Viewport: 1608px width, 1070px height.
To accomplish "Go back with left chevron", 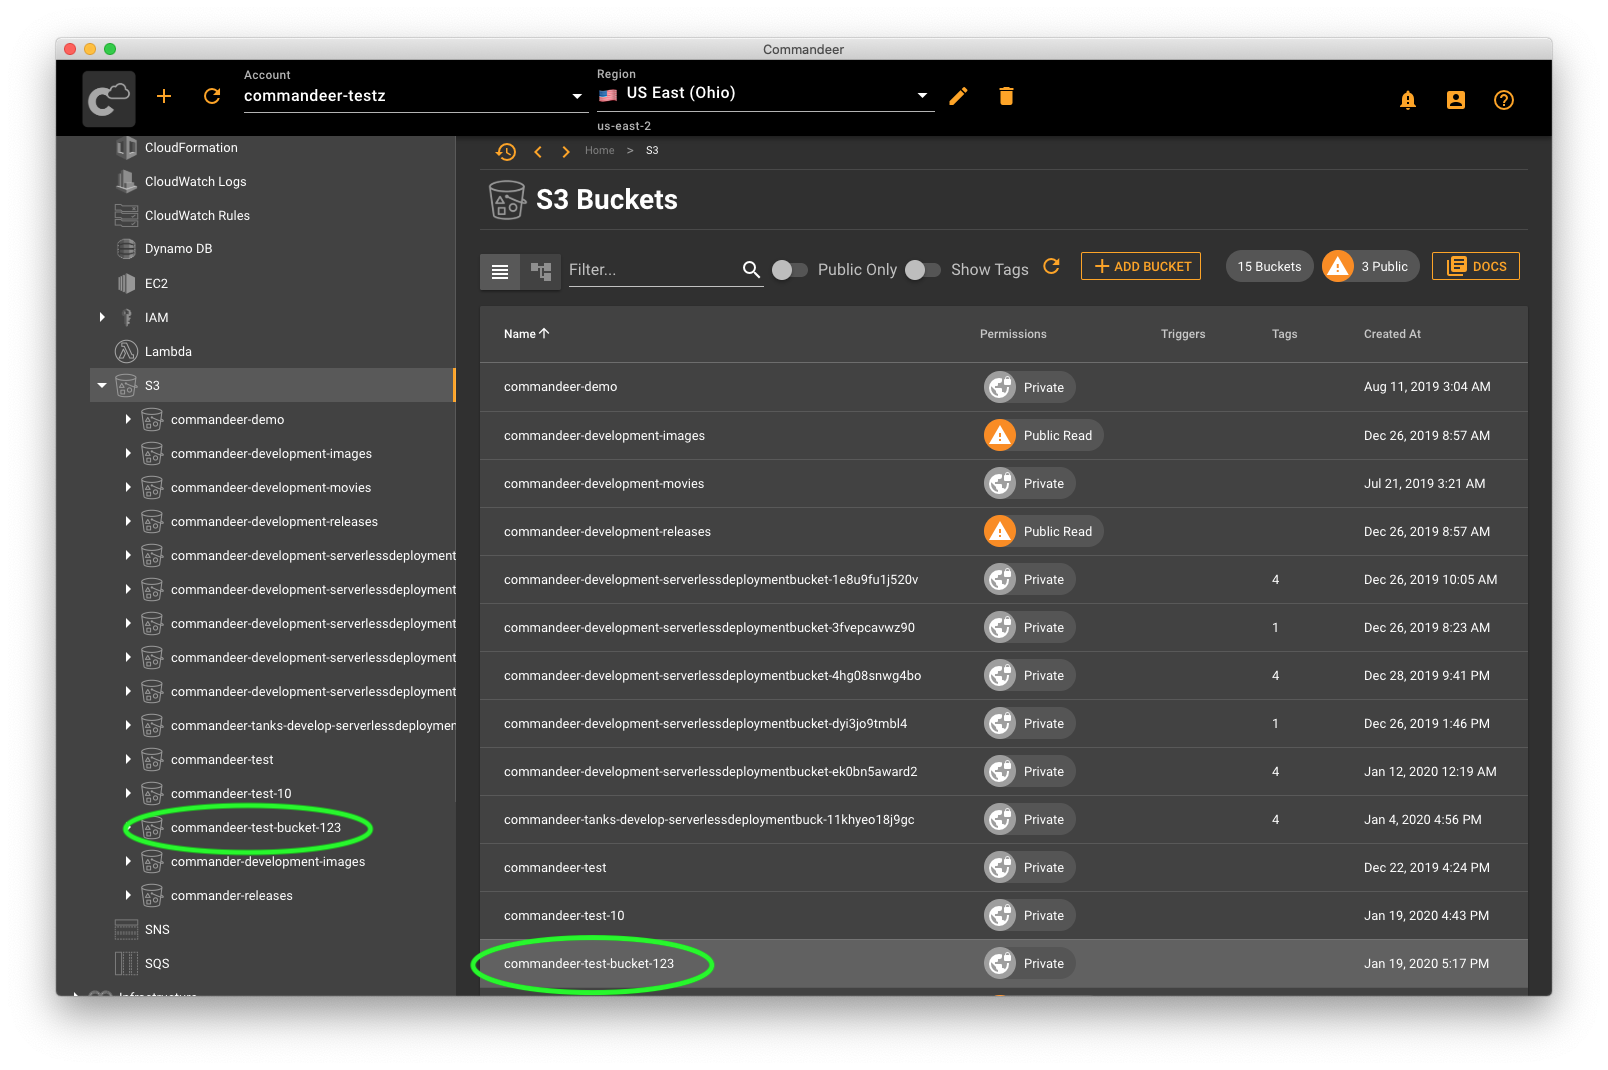I will click(538, 152).
